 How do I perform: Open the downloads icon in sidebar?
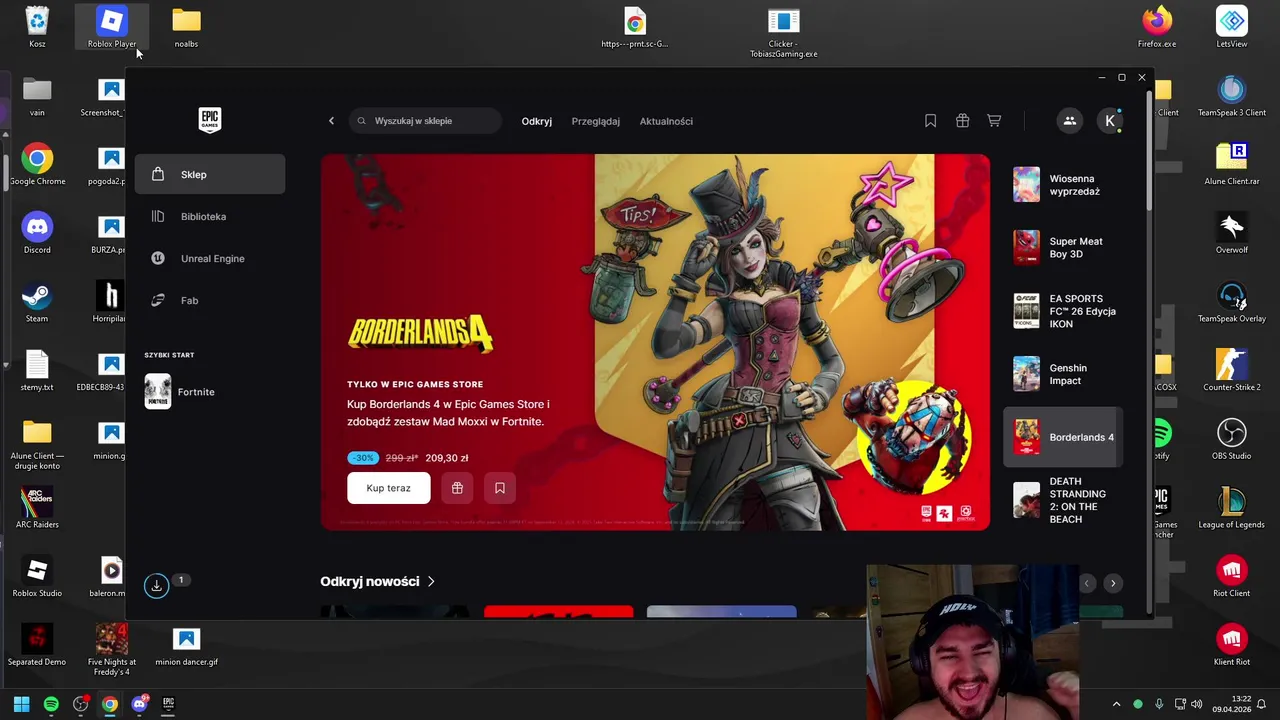156,586
